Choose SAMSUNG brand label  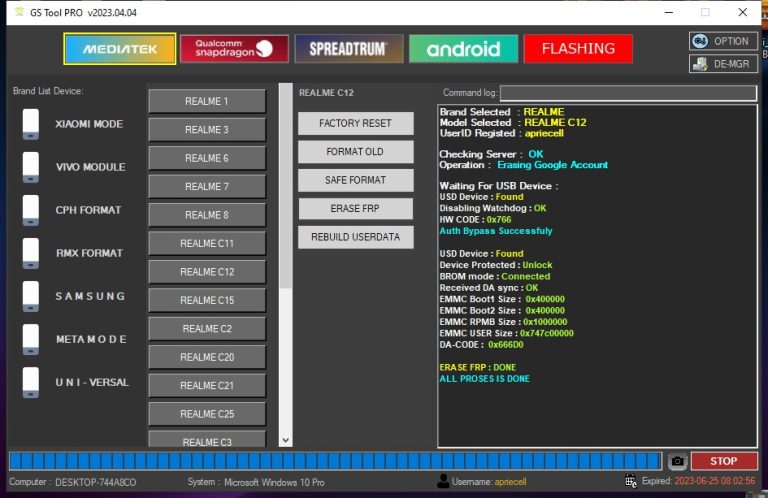point(90,296)
